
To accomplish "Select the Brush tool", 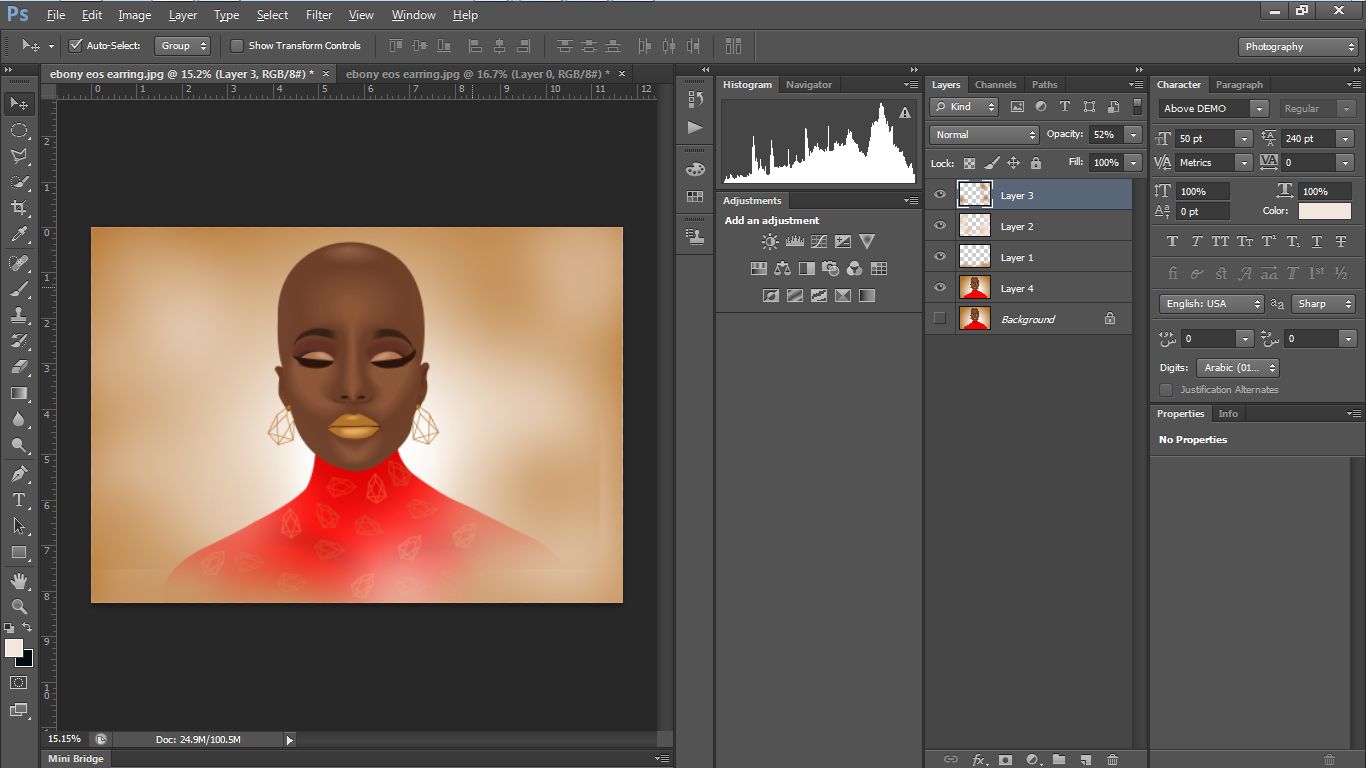I will coord(19,289).
